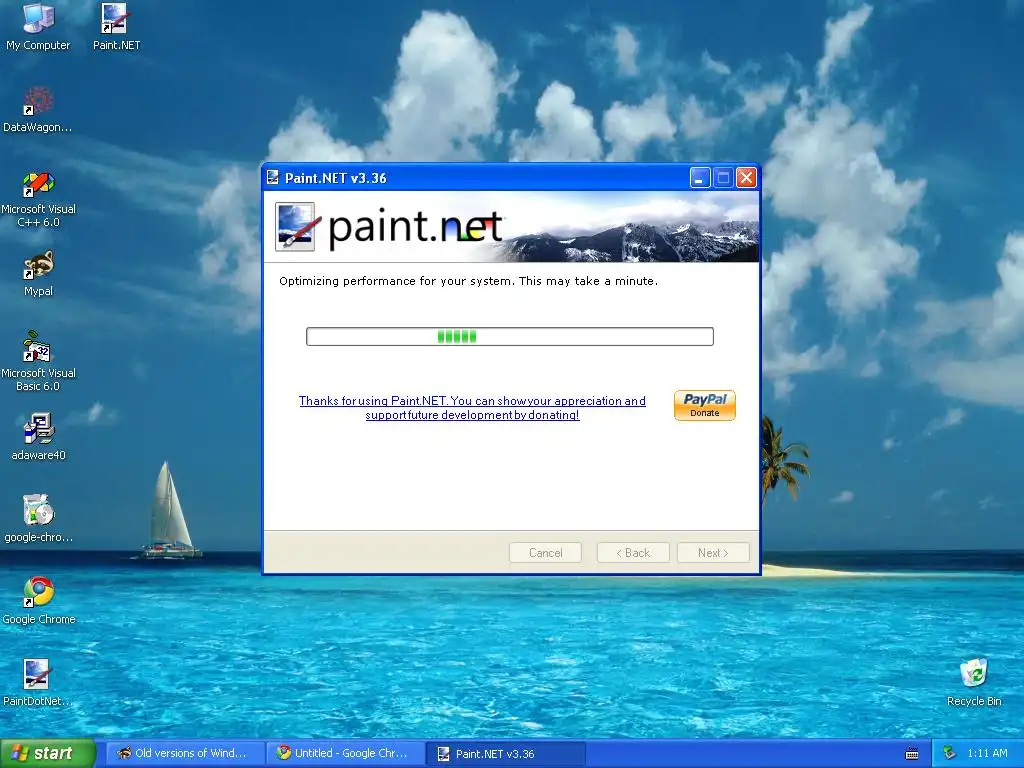Viewport: 1024px width, 768px height.
Task: Switch to Paint.NET v3.36 taskbar item
Action: 506,753
